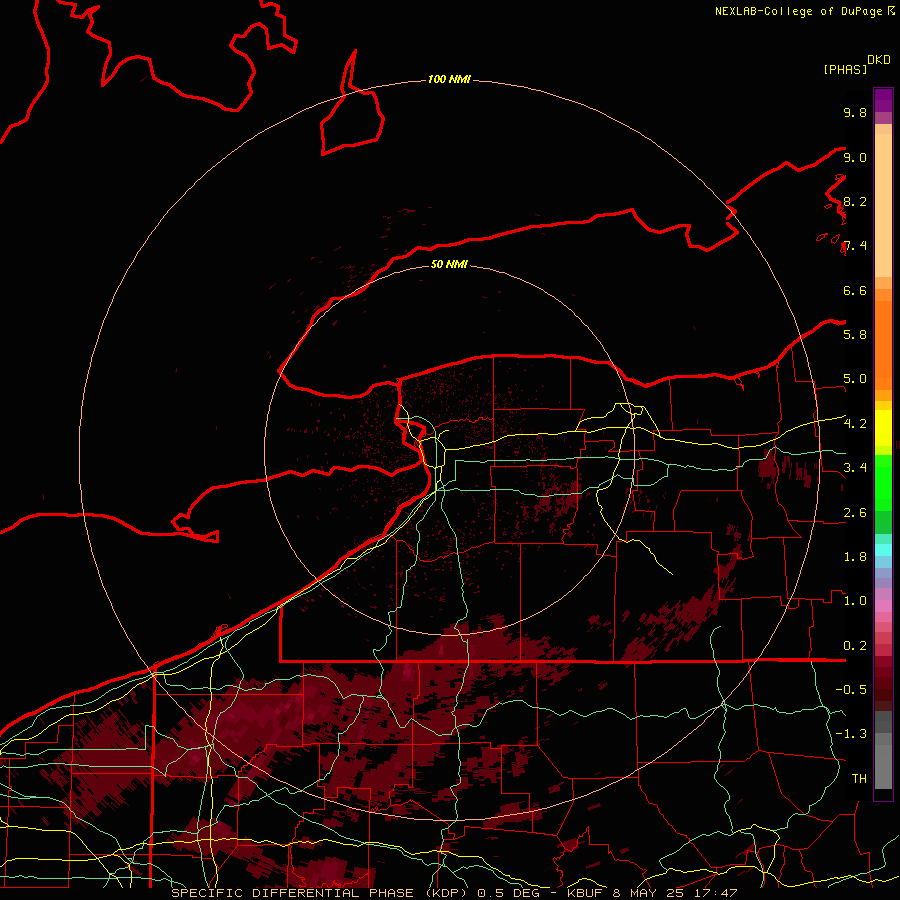Click the pink band near 1.0
The width and height of the screenshot is (900, 900).
(x=883, y=606)
